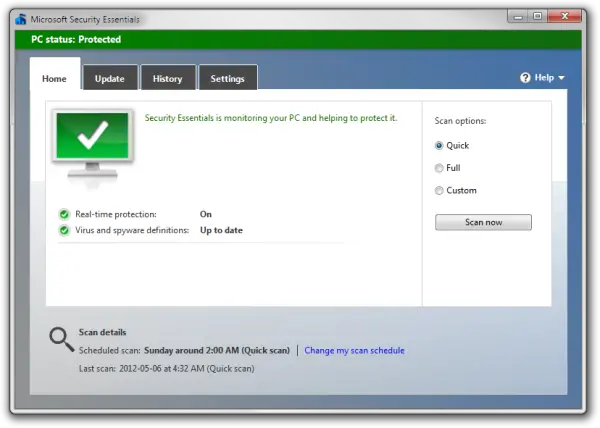This screenshot has height=428, width=600.
Task: Click the 'Last scan: 2012-05-06' text
Action: [166, 369]
